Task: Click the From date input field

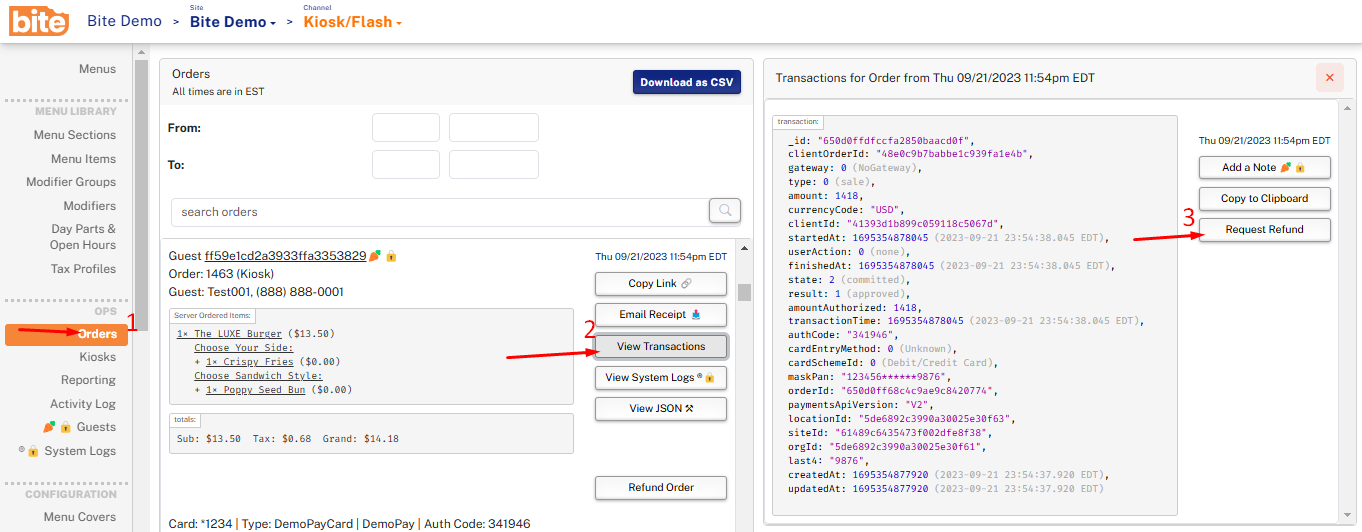Action: coord(405,128)
